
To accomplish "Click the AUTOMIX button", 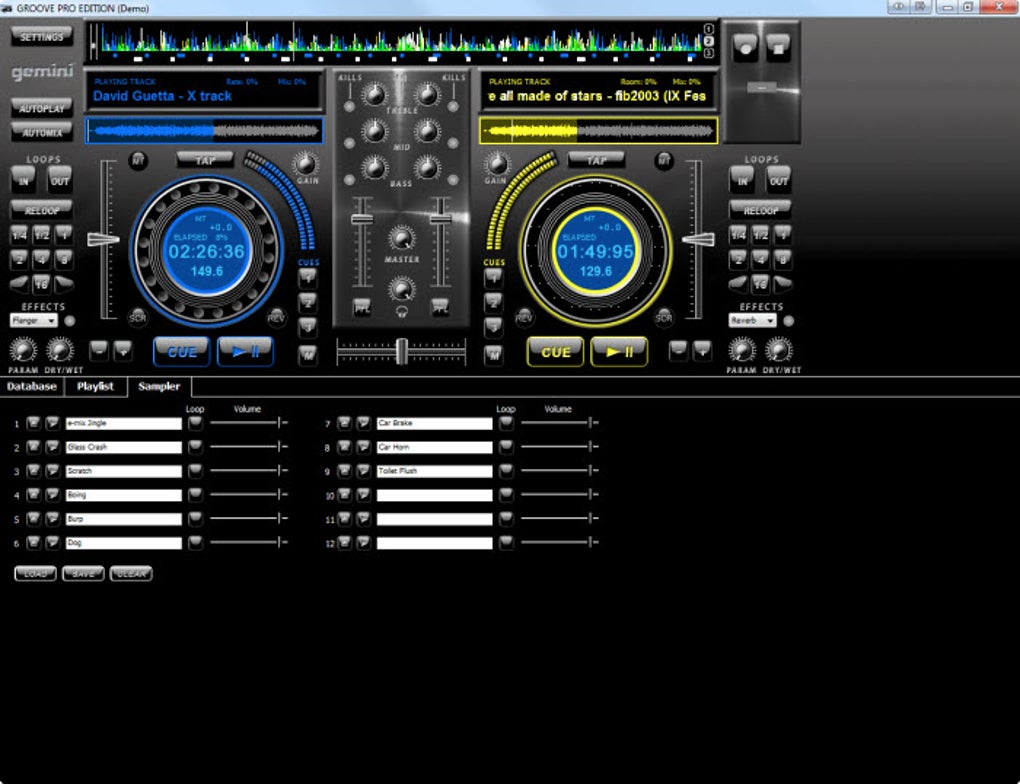I will pyautogui.click(x=42, y=133).
